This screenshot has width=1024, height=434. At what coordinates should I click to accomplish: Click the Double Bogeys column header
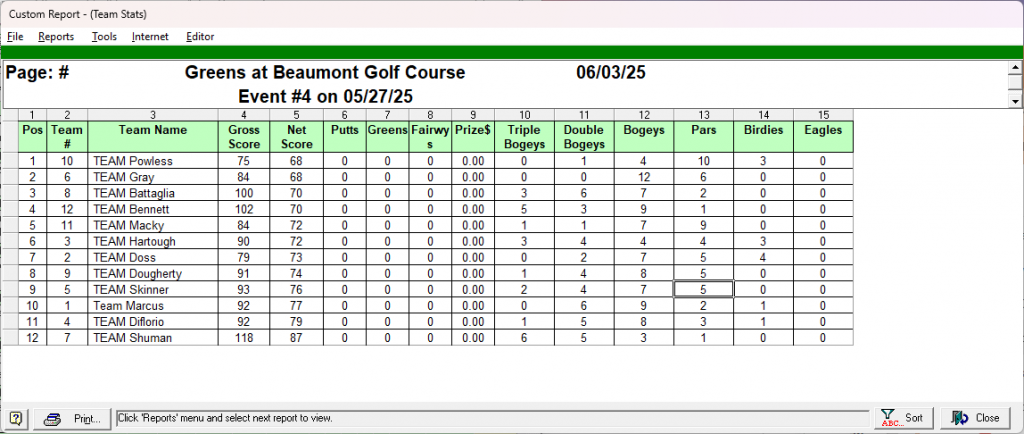(583, 136)
